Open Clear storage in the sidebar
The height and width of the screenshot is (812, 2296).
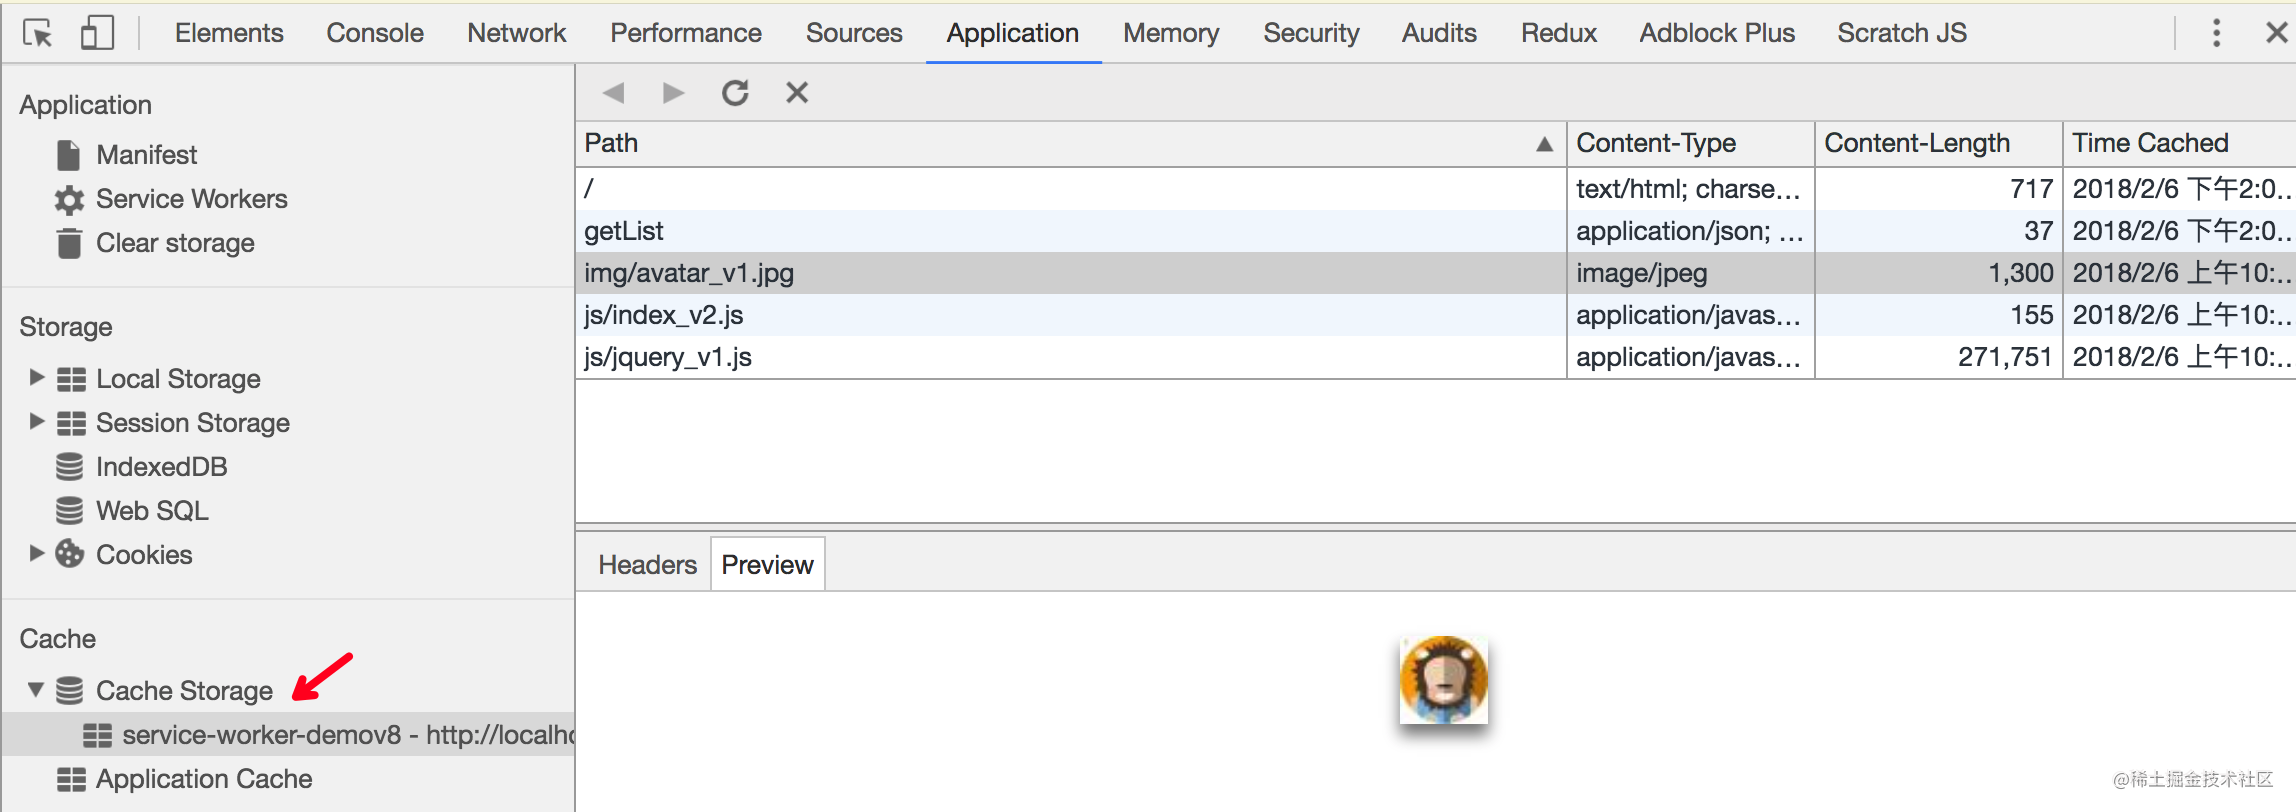[x=175, y=243]
